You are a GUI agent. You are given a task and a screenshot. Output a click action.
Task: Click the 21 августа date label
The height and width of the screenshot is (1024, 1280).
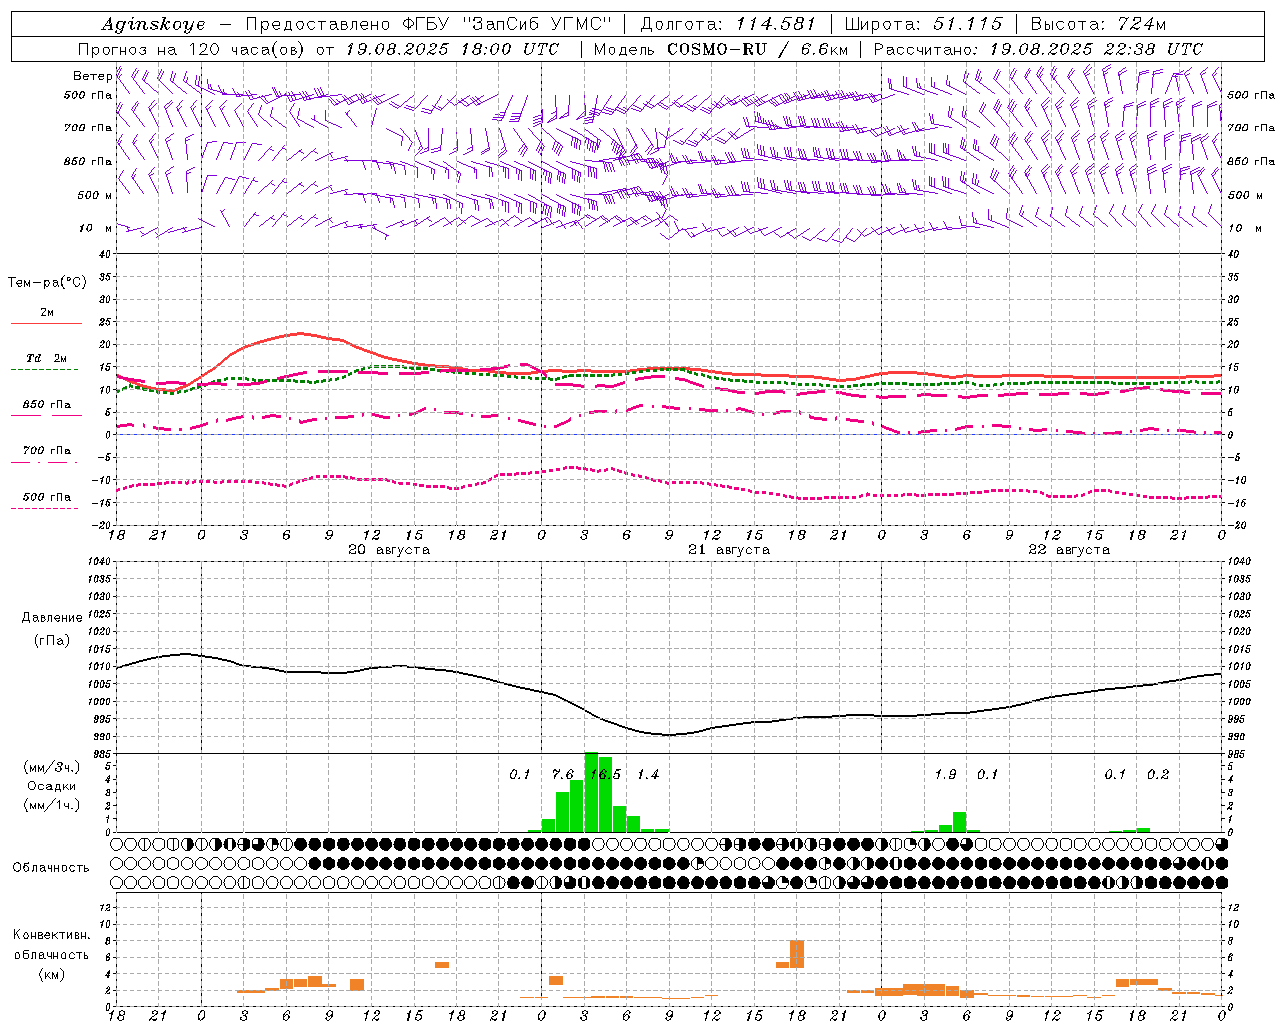(729, 550)
